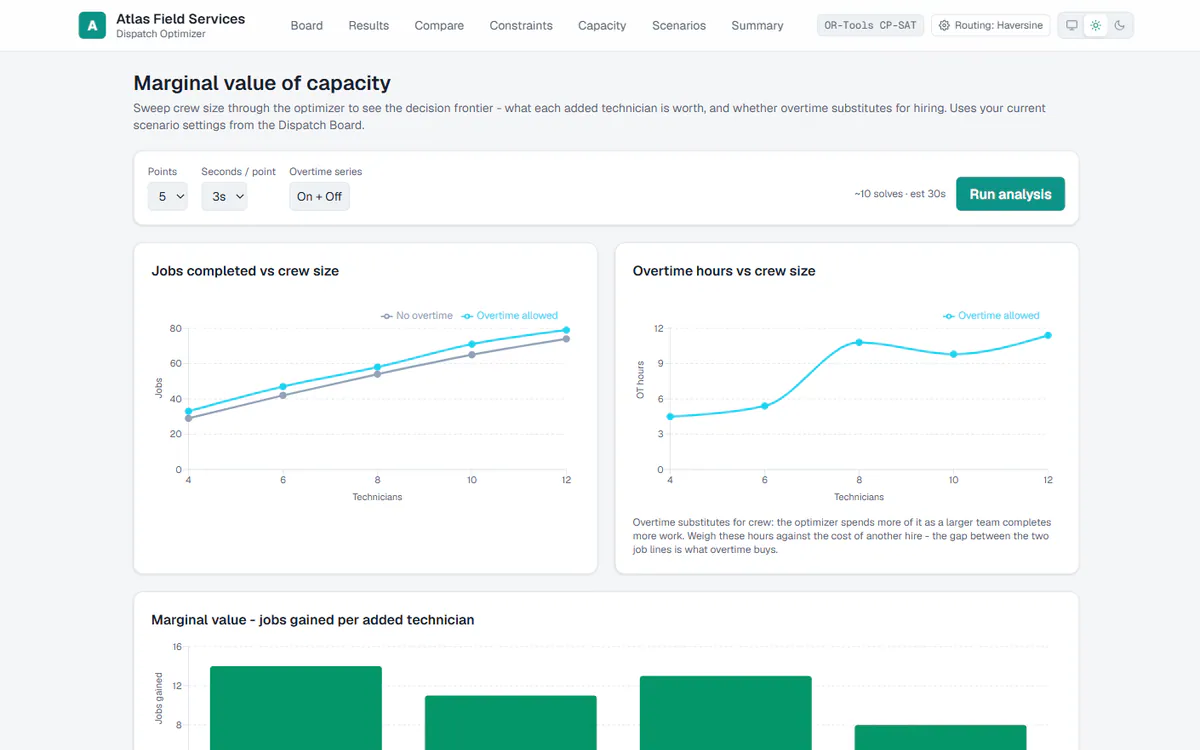Viewport: 1200px width, 750px height.
Task: Click the 'Overtime hours vs crew size' title
Action: (x=724, y=271)
